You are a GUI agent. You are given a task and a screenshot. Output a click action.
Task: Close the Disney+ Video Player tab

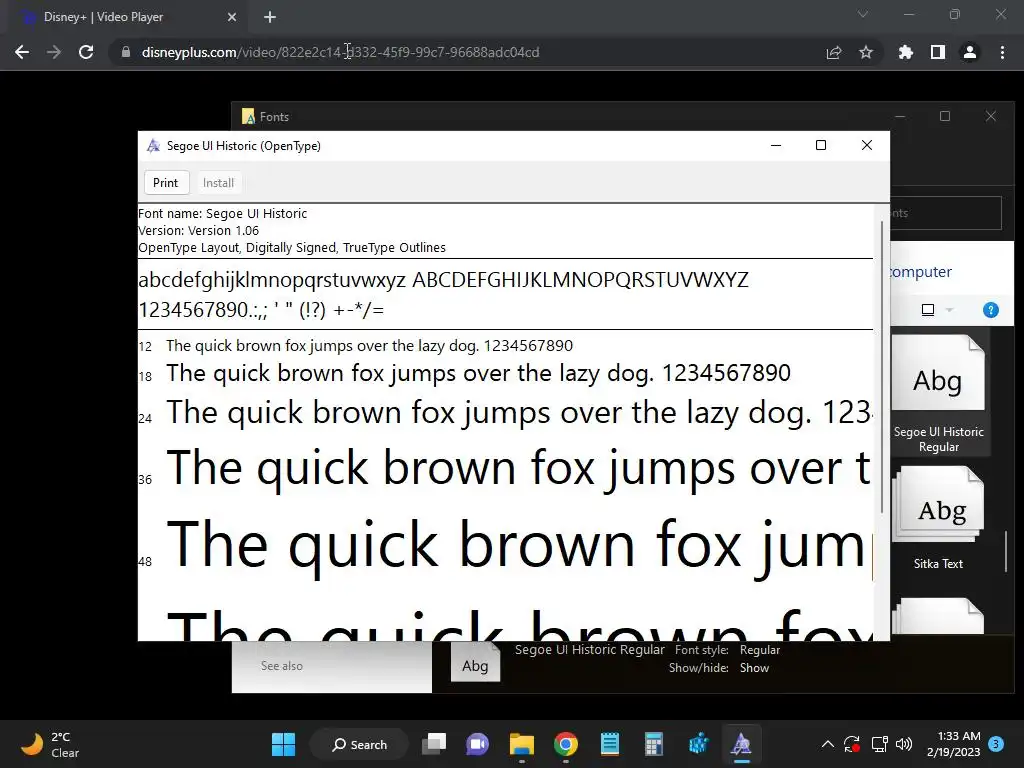point(232,17)
